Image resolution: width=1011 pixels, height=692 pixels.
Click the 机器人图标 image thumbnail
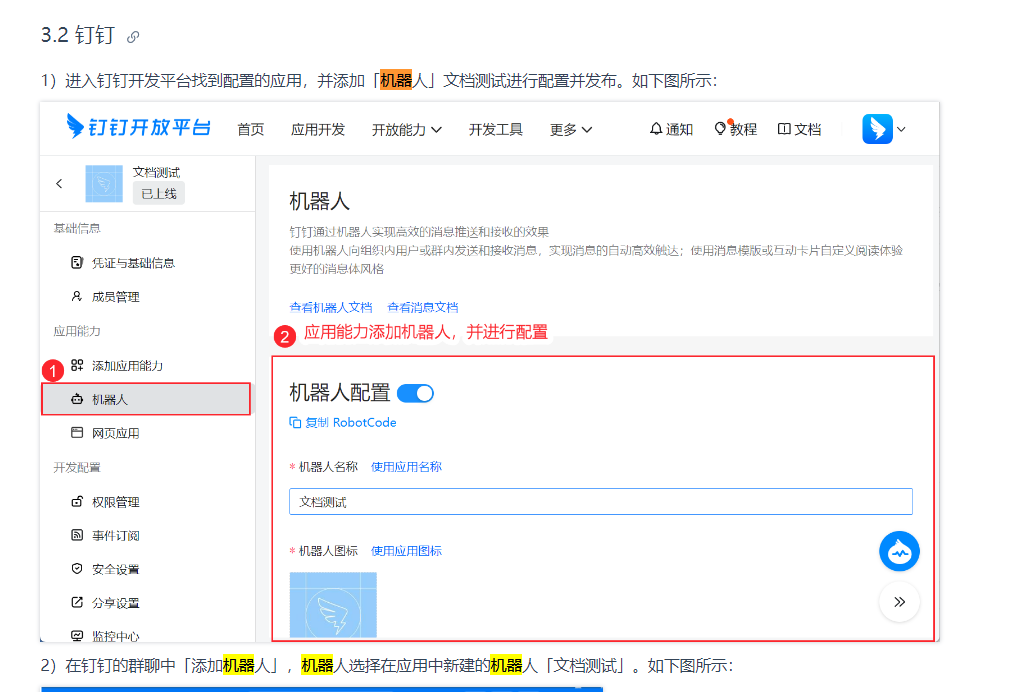(x=333, y=605)
